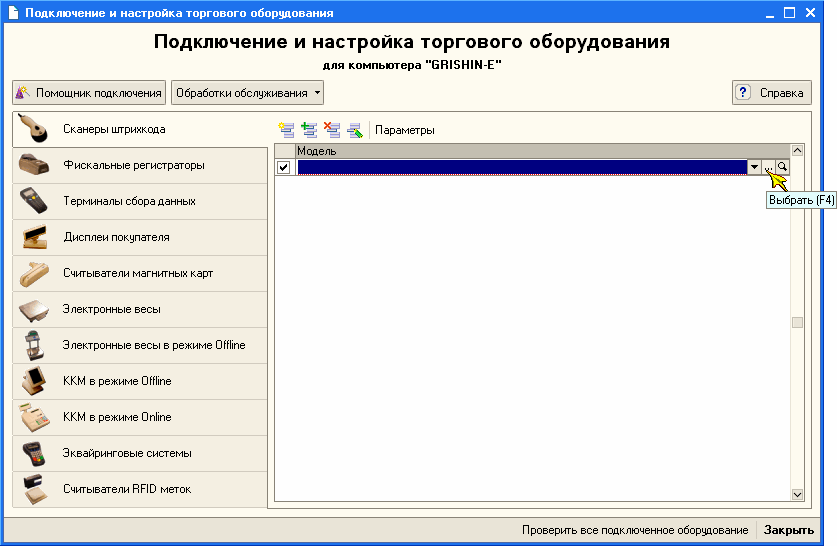Viewport: 837px width, 546px height.
Task: Click the copy row icon with green plus
Action: coord(309,130)
